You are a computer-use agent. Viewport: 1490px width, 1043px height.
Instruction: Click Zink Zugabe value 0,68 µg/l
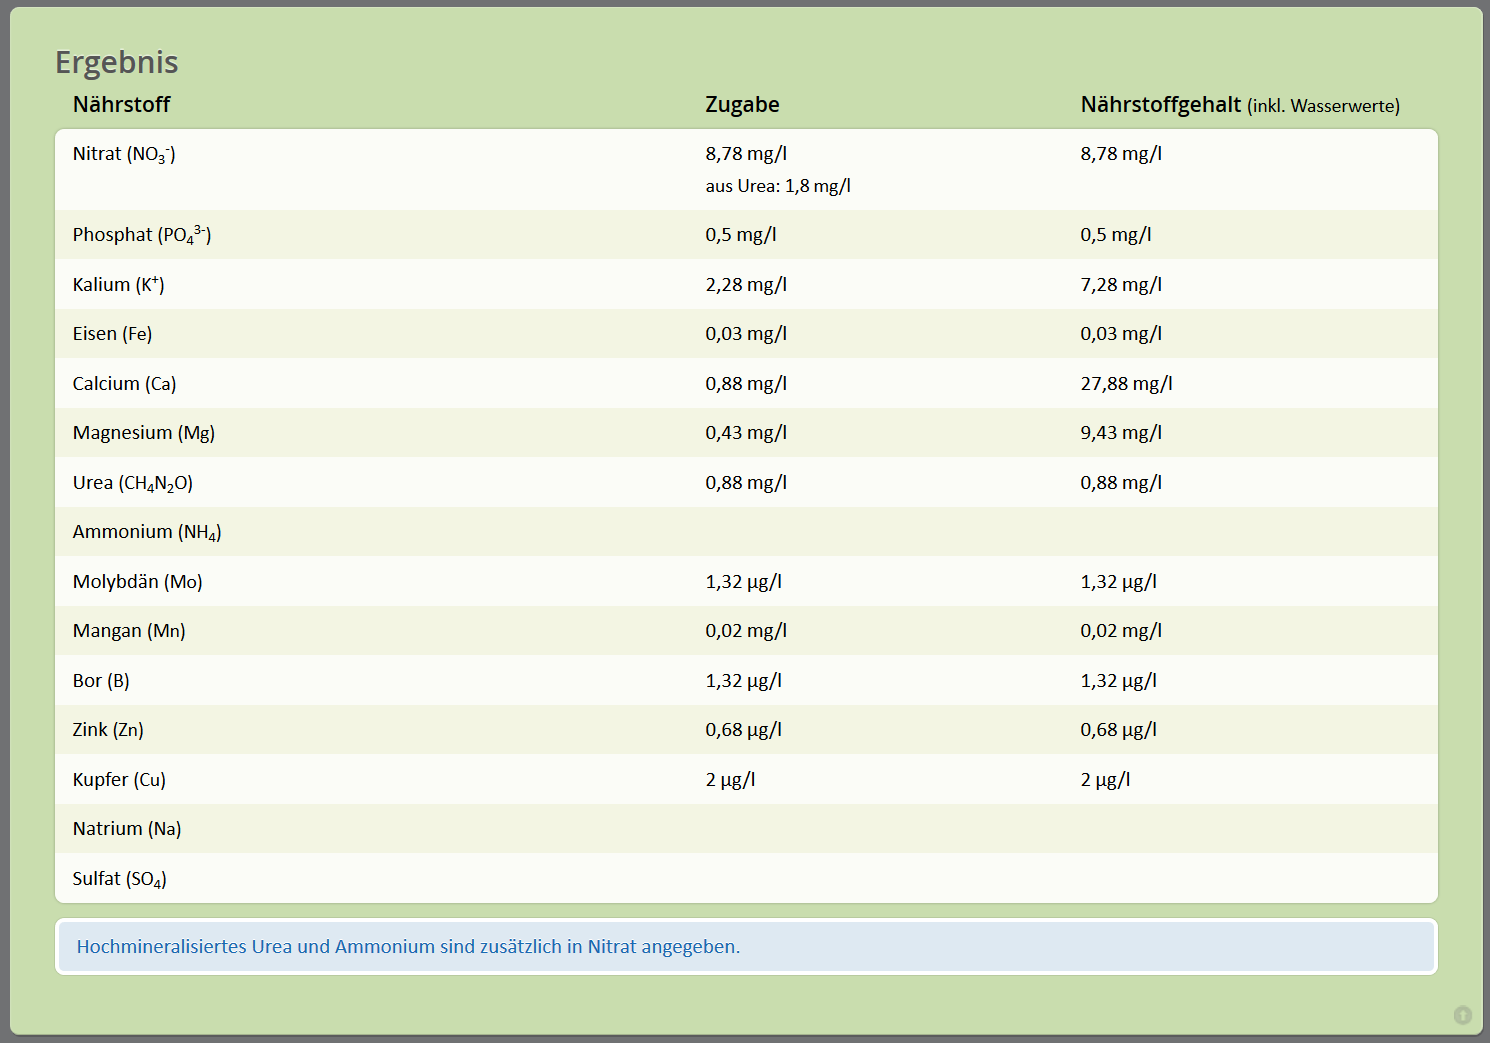pyautogui.click(x=744, y=730)
